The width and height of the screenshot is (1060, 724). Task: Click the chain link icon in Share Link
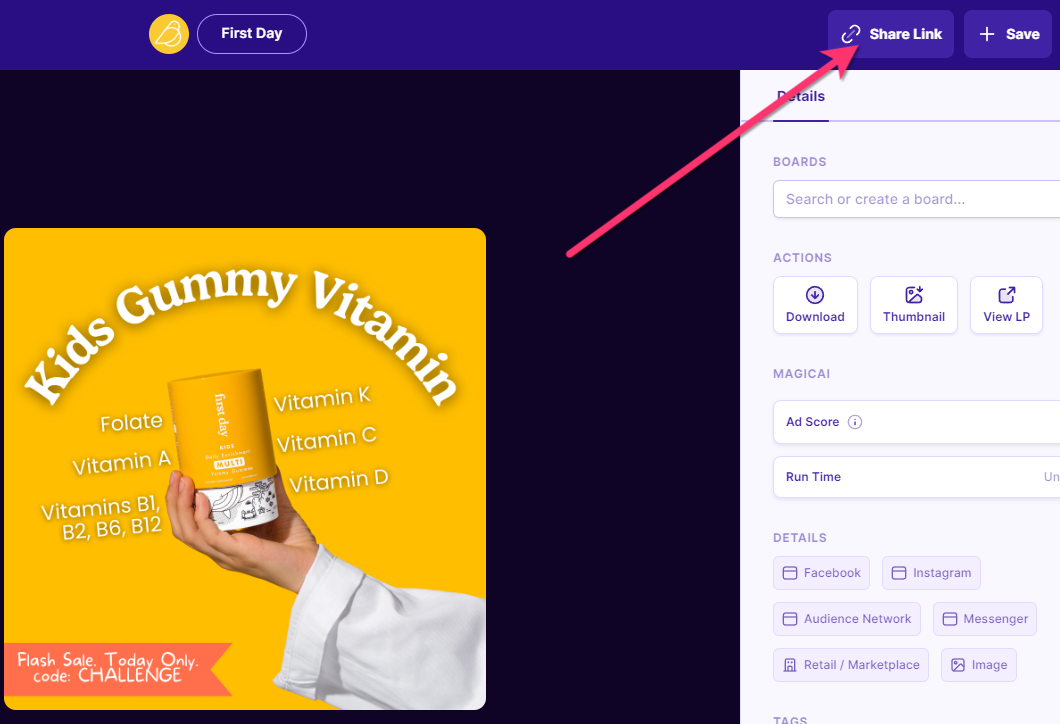tap(850, 34)
